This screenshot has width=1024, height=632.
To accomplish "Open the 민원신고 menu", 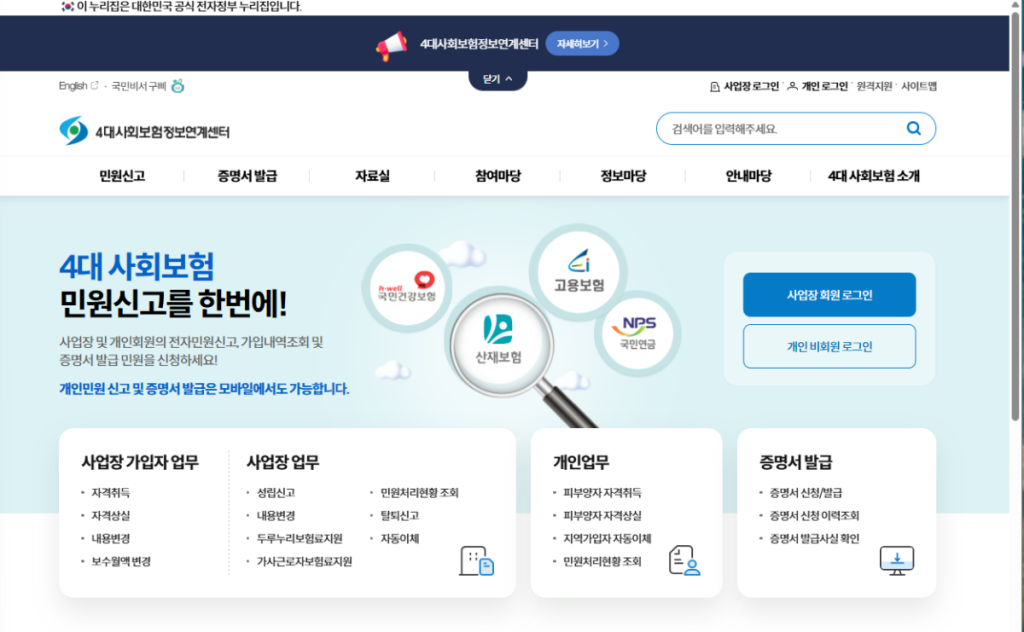I will click(x=122, y=176).
